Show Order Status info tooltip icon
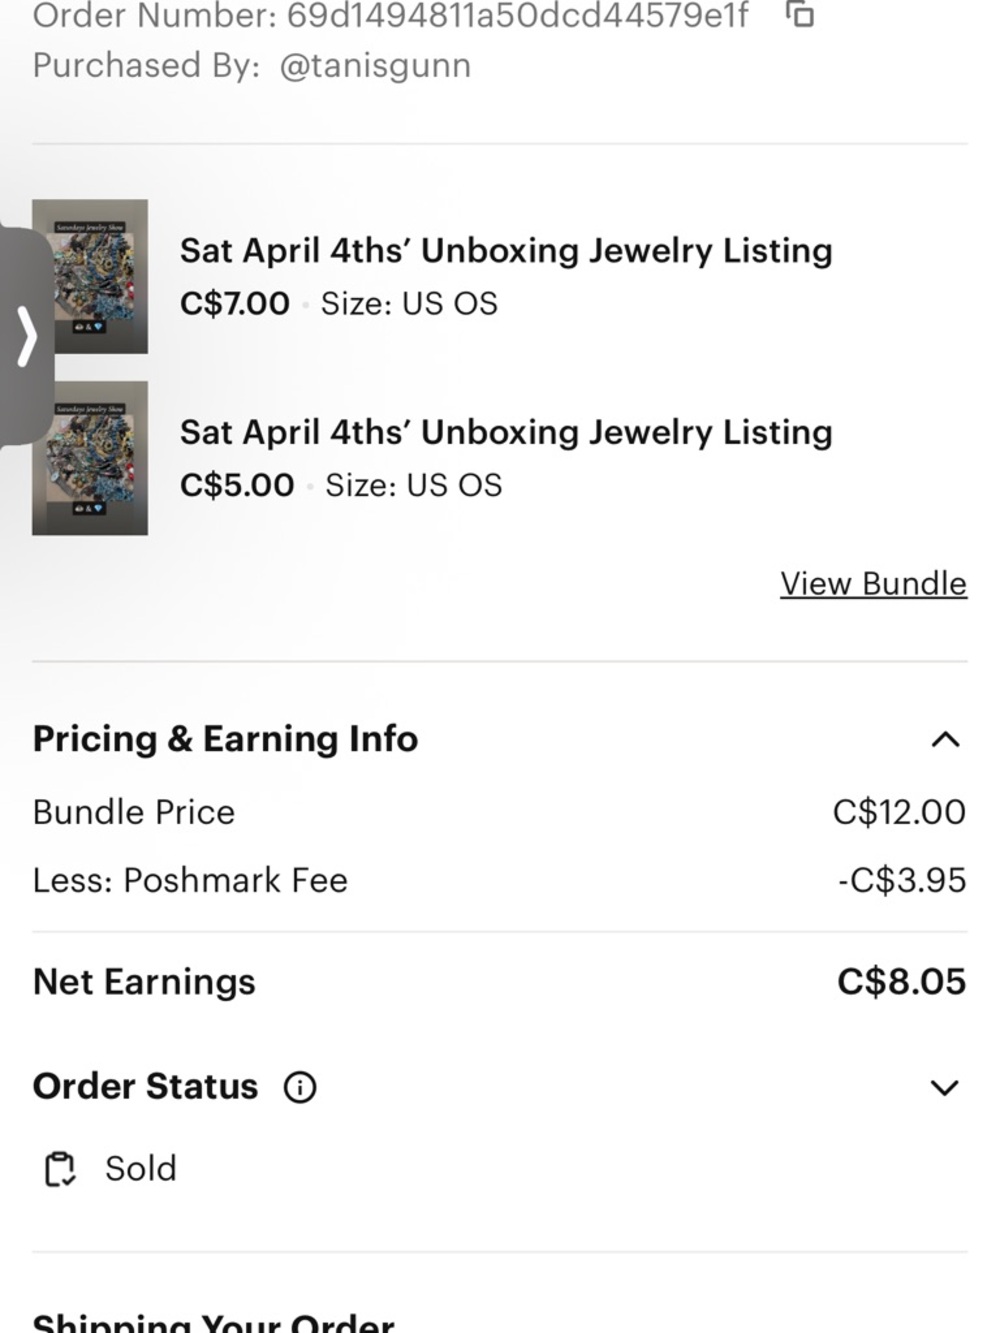 pyautogui.click(x=300, y=1087)
